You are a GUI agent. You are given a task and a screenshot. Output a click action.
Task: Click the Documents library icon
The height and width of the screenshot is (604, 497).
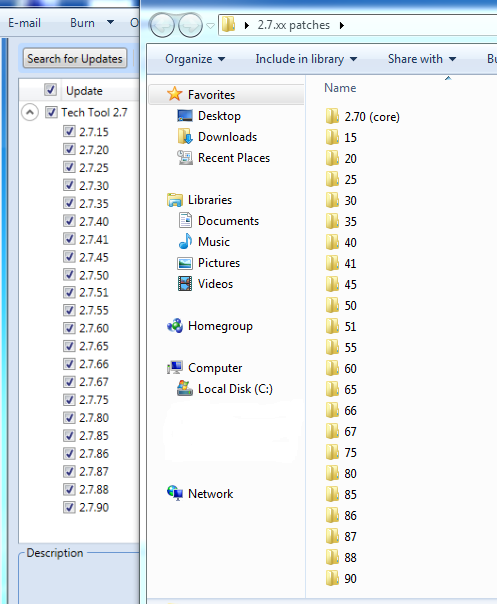coord(185,220)
